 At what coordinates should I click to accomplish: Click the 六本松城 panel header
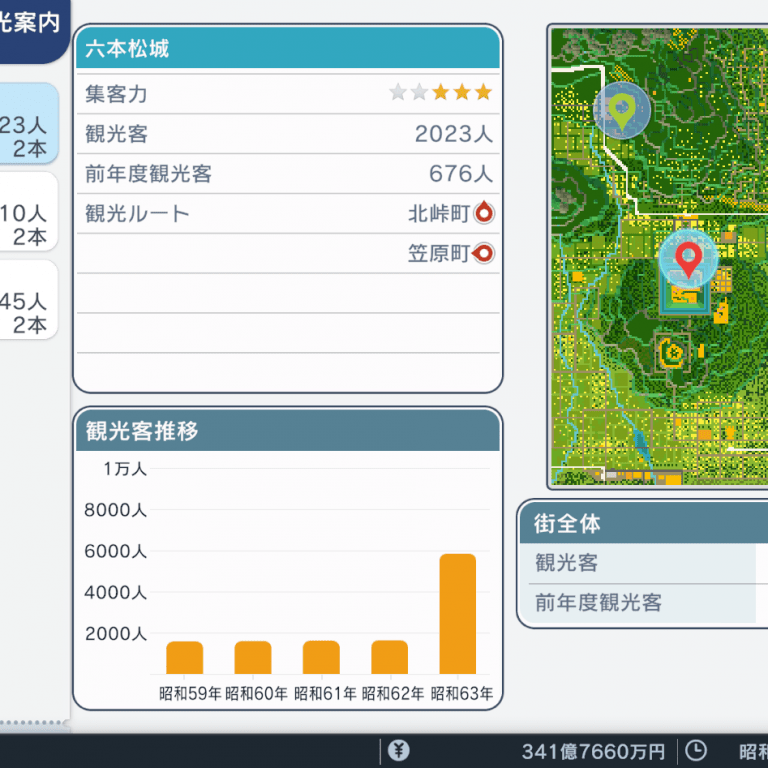(287, 49)
